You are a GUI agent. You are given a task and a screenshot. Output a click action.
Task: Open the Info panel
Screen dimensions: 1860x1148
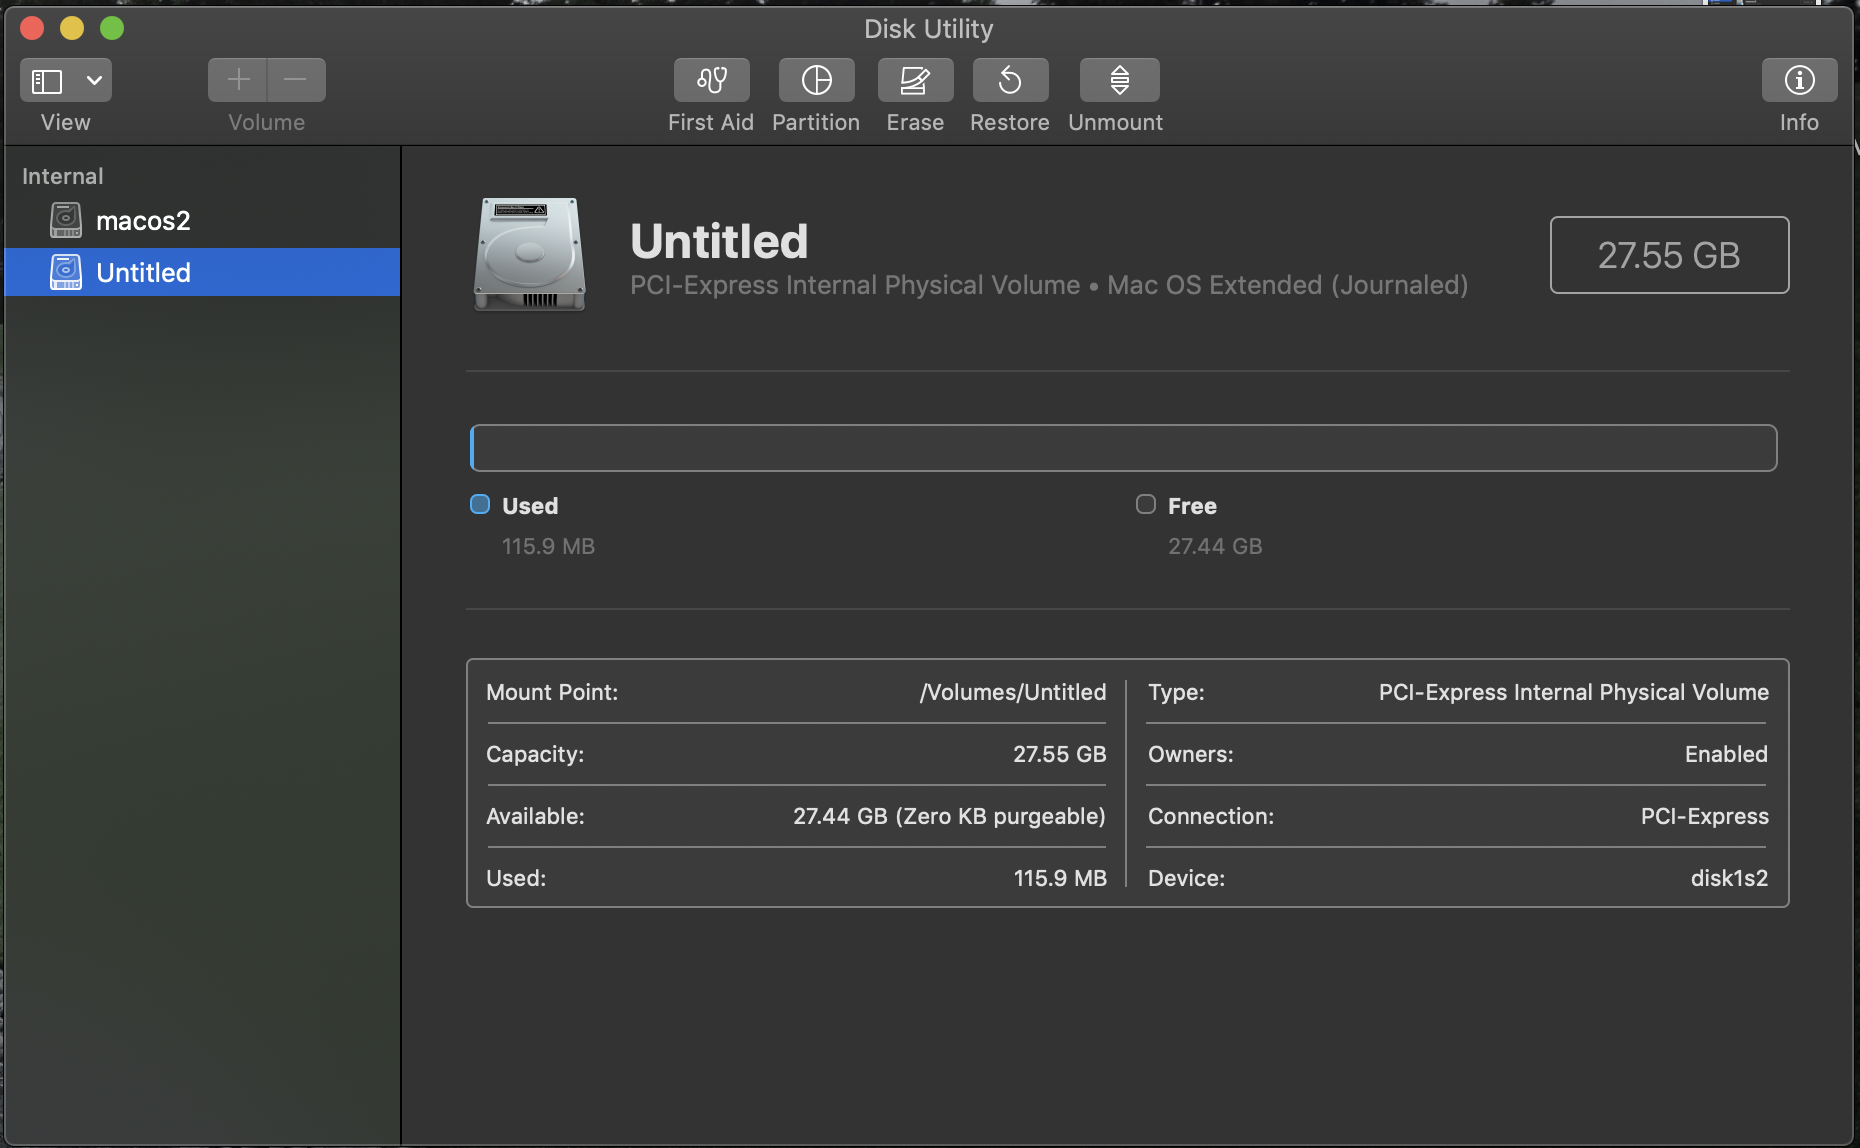1799,80
